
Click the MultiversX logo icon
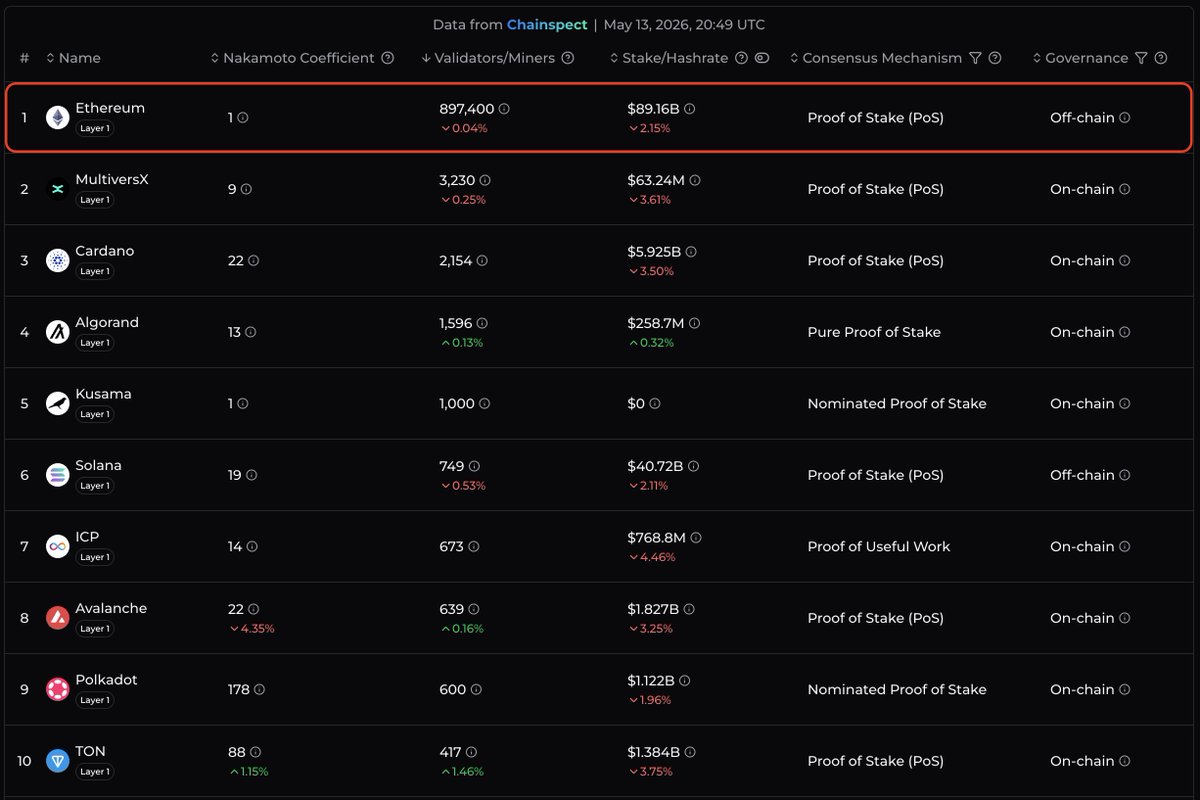(x=58, y=189)
